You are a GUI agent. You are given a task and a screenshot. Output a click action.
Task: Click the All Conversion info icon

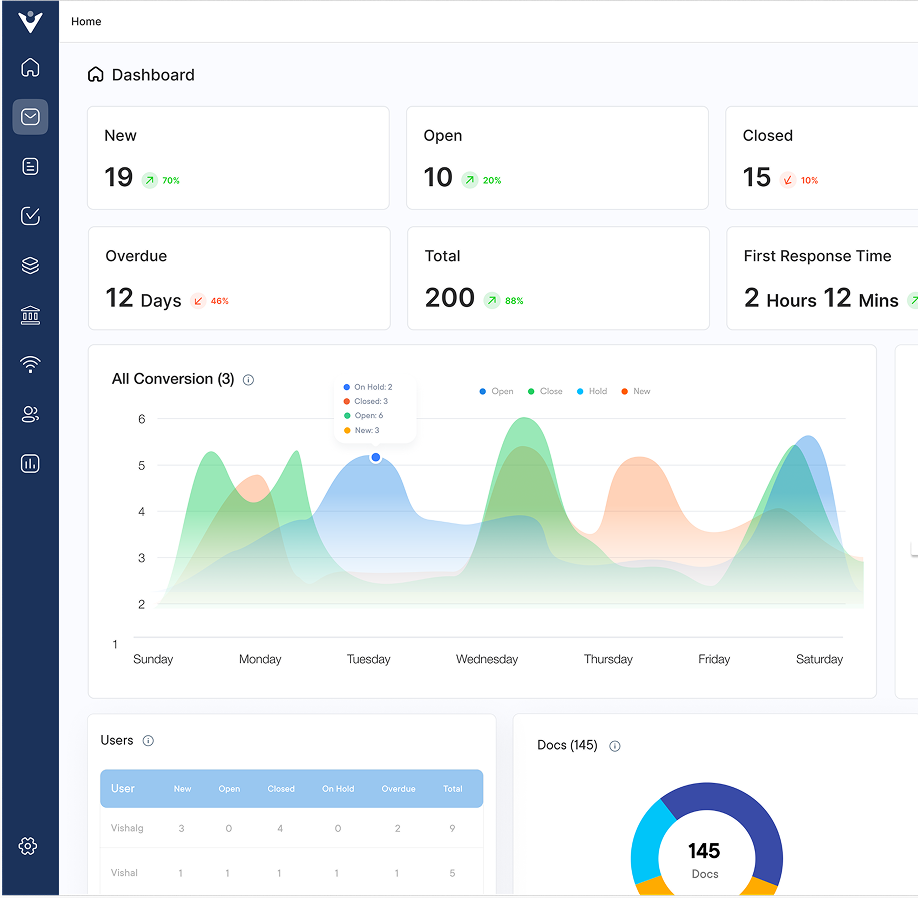[248, 380]
